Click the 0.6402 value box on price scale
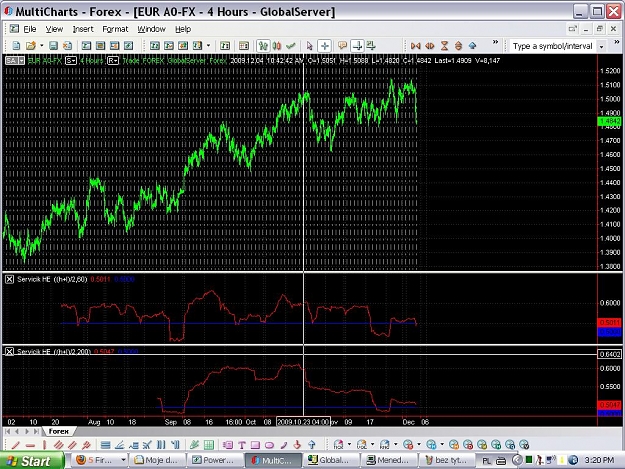This screenshot has height=469, width=625. coord(609,354)
